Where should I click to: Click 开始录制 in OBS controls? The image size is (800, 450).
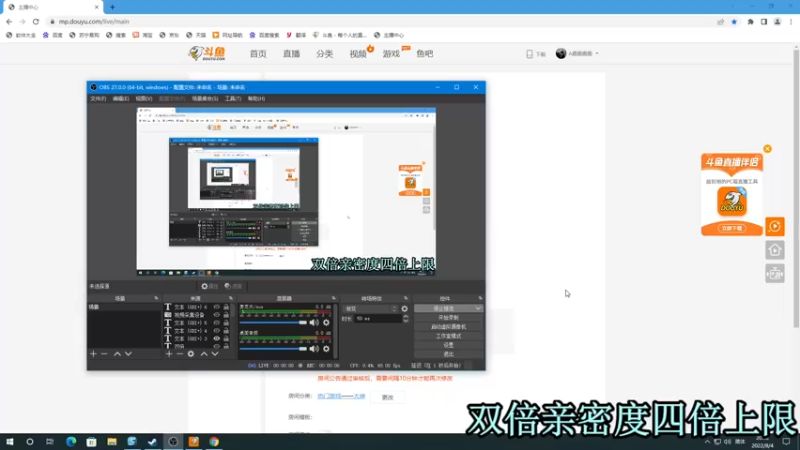(448, 317)
